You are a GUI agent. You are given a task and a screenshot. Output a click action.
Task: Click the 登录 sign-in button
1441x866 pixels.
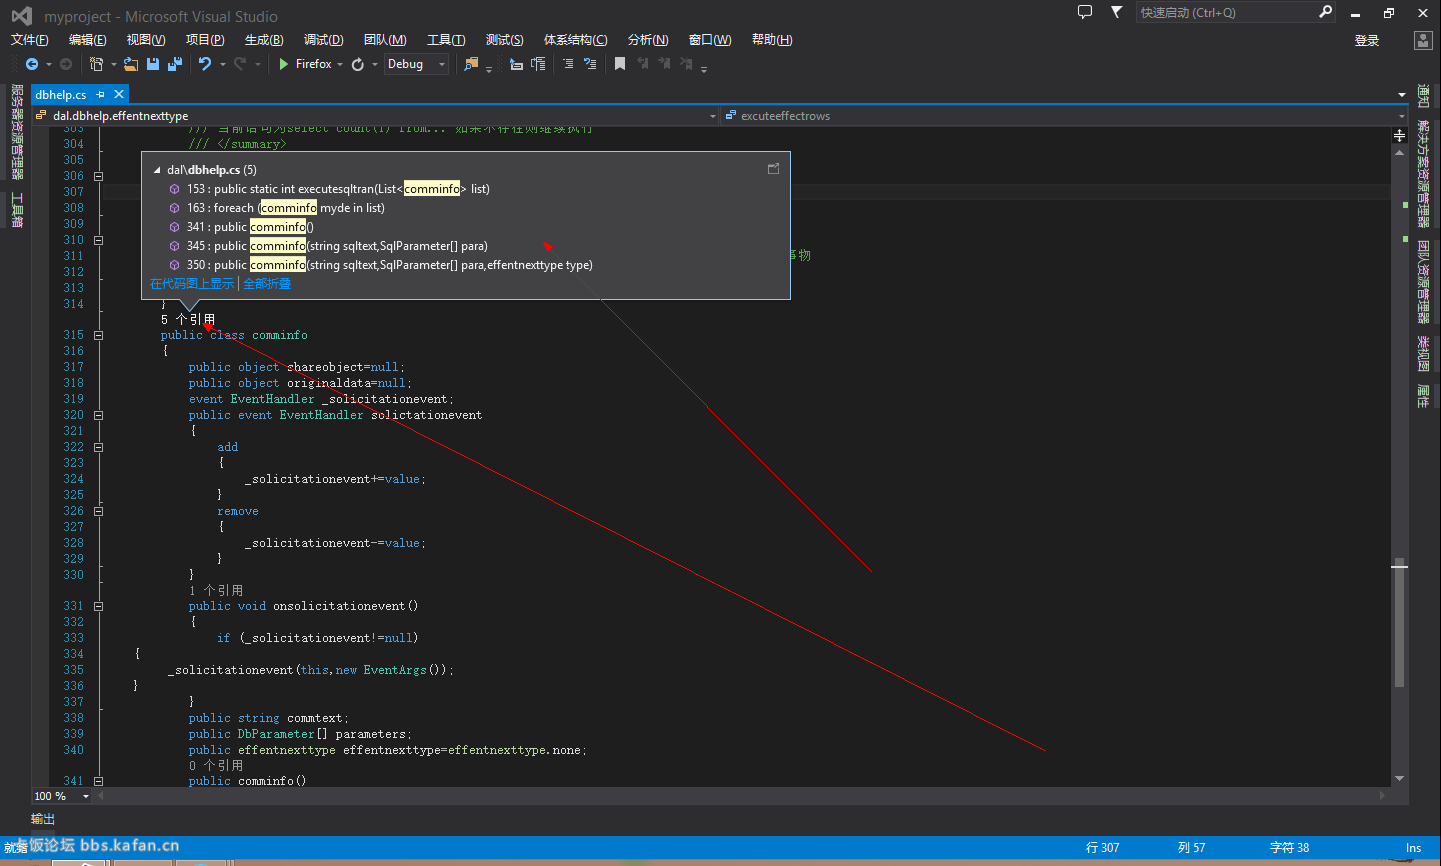tap(1367, 41)
